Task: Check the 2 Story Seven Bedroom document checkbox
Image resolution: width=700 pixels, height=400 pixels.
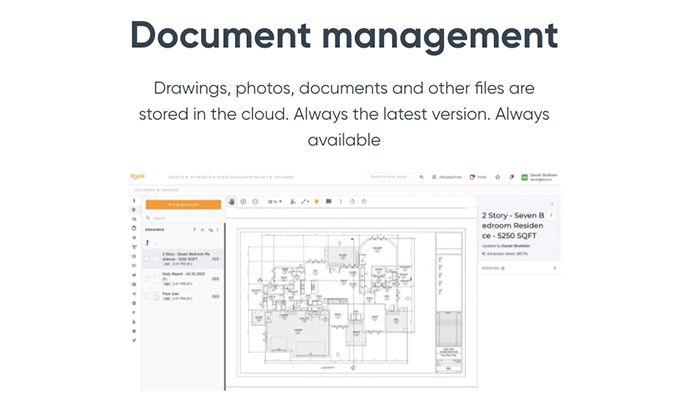Action: 147,259
